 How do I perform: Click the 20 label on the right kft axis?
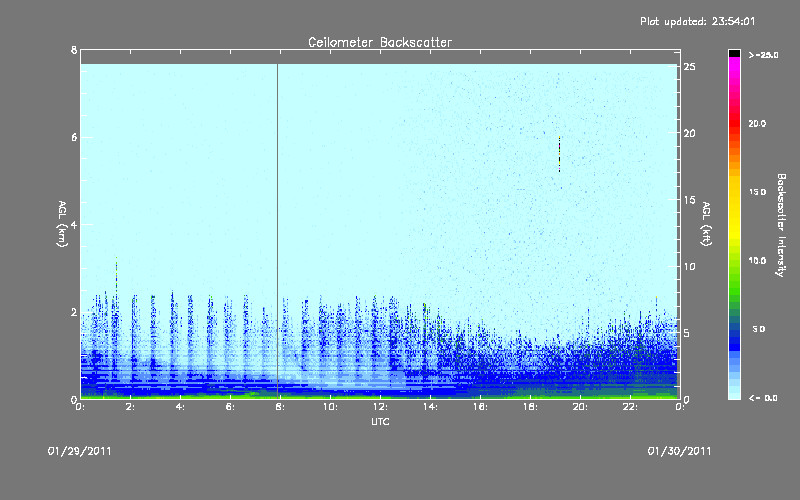[690, 133]
